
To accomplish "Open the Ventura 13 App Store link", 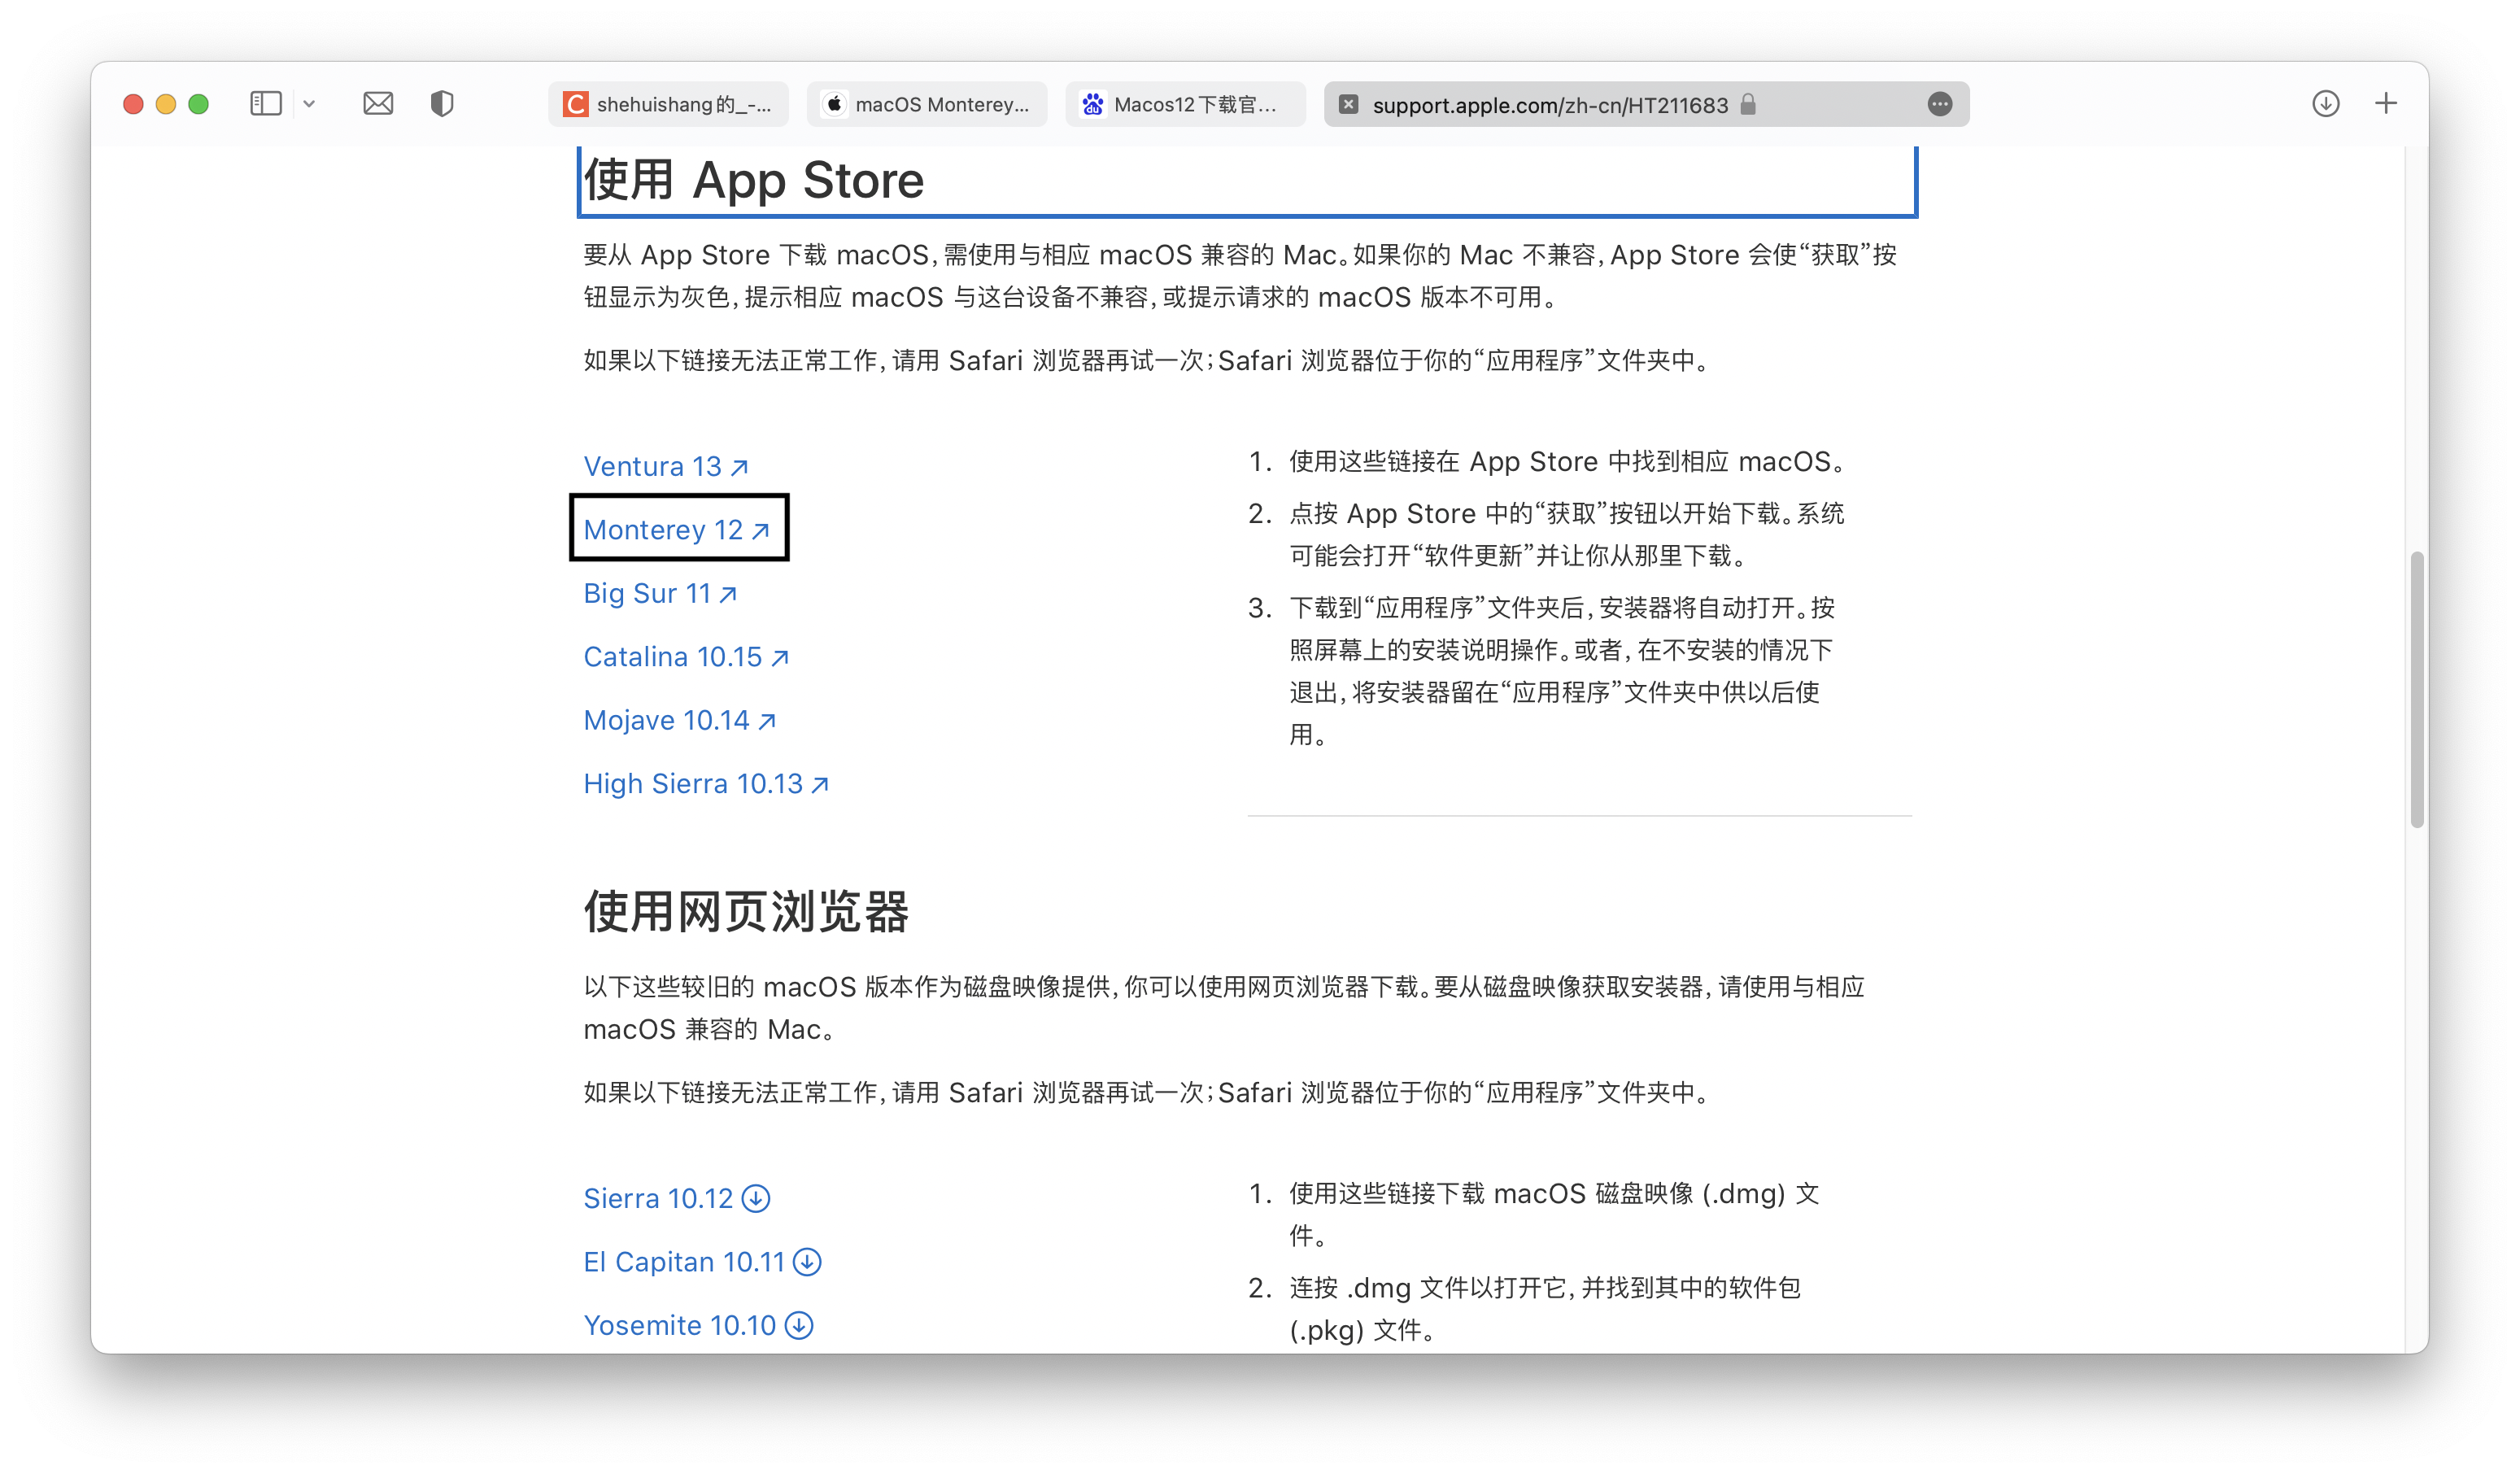I will (665, 467).
